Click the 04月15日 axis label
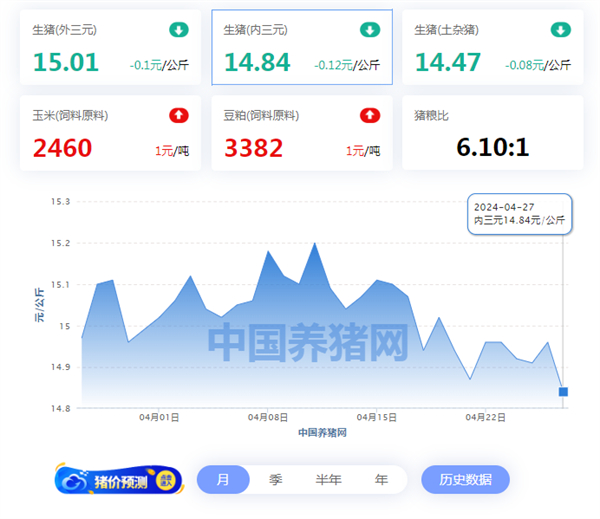600x519 pixels. coord(377,417)
